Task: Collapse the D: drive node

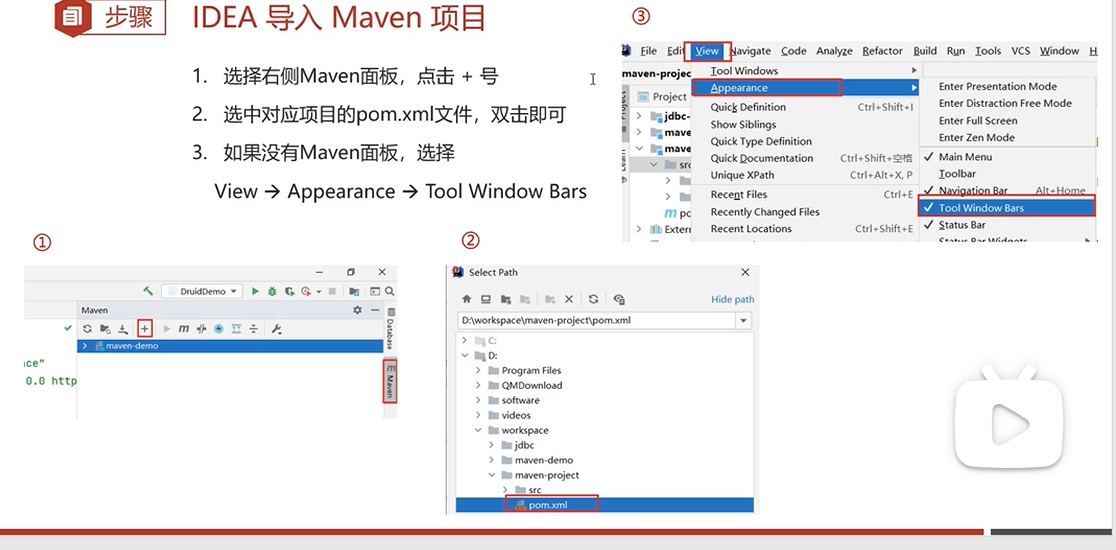Action: coord(465,356)
